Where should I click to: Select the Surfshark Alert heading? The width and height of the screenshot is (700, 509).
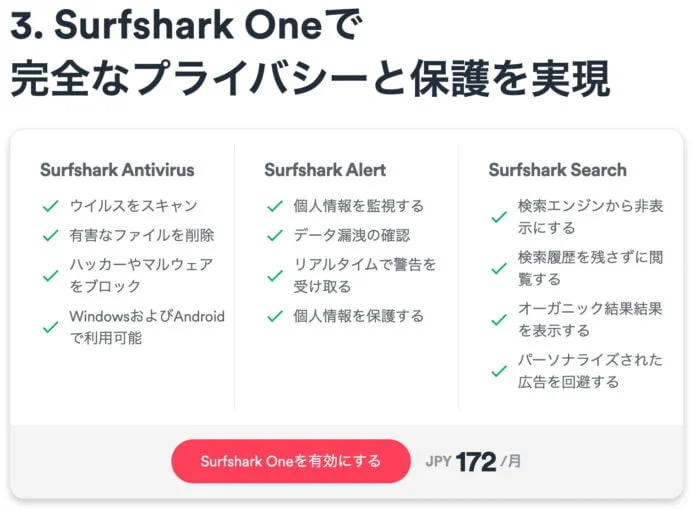(x=325, y=169)
